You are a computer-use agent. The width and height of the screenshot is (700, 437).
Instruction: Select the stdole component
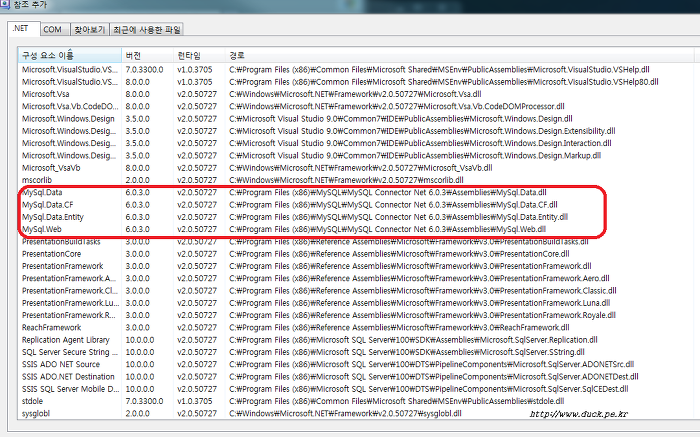[x=32, y=401]
